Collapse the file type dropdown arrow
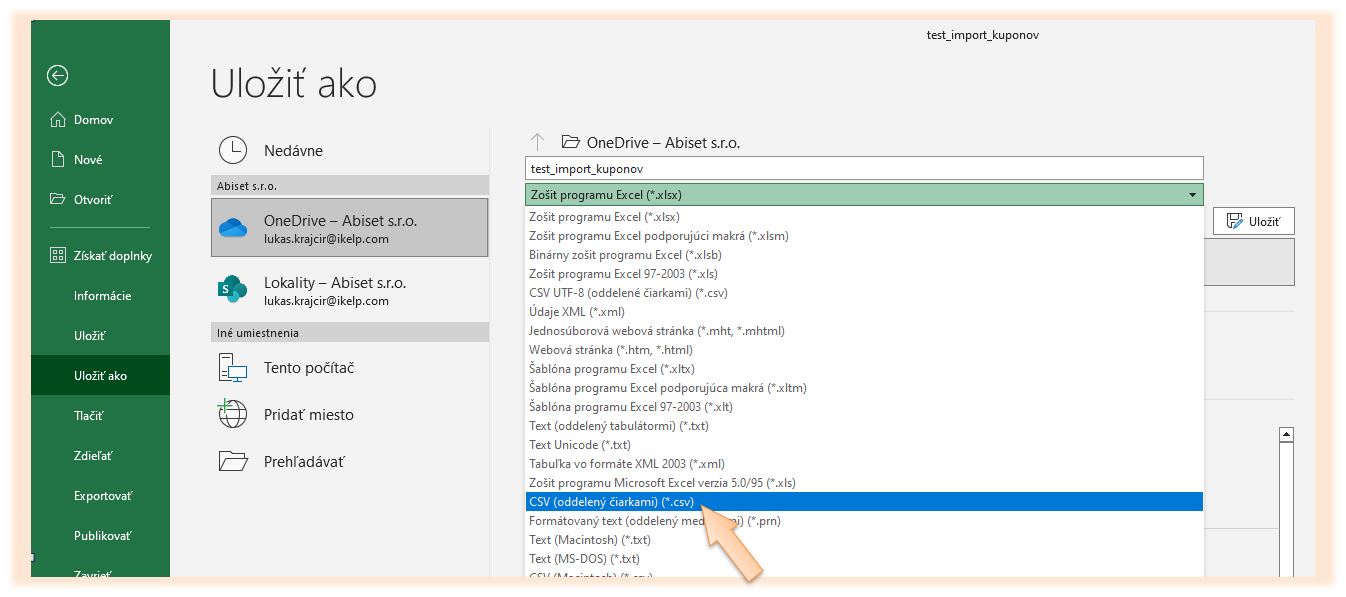 click(x=1191, y=195)
